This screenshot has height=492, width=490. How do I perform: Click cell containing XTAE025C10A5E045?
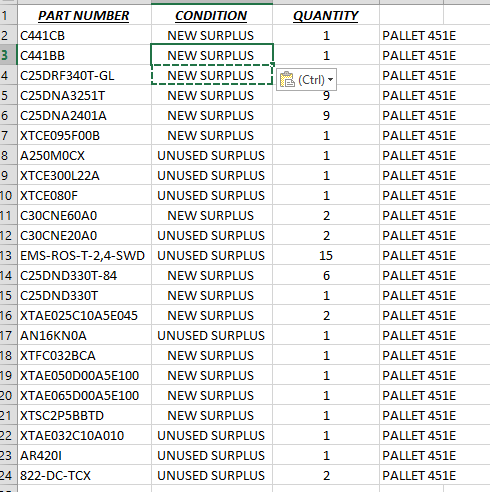click(84, 315)
